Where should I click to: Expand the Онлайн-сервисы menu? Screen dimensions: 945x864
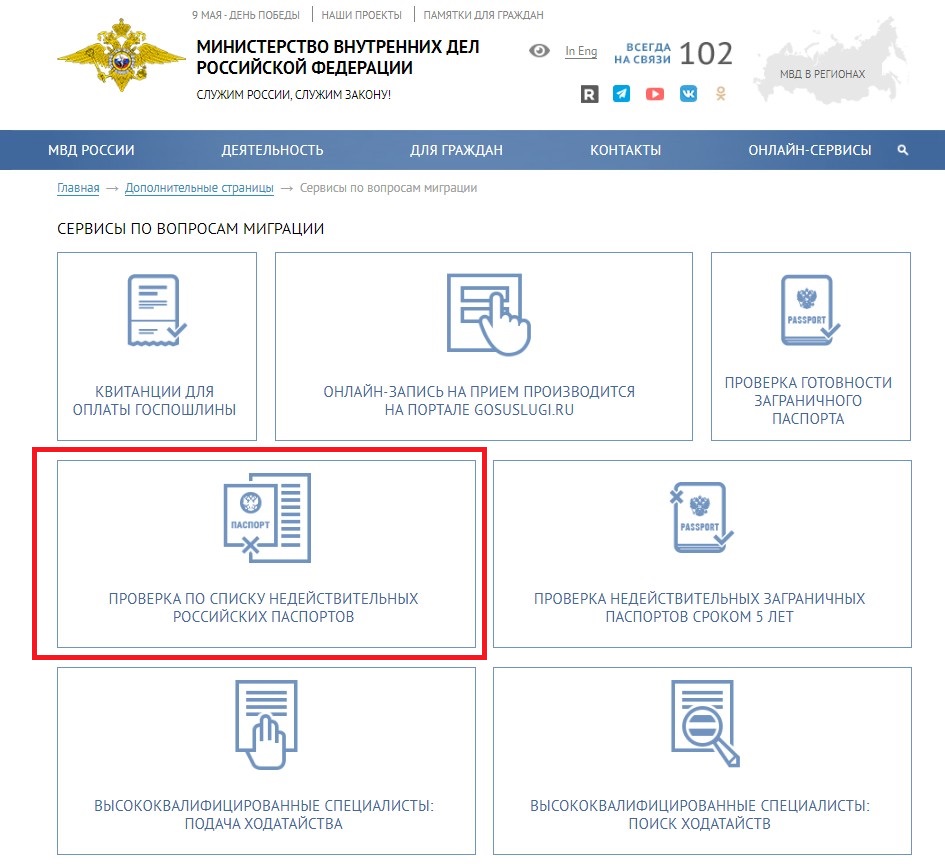pos(809,150)
